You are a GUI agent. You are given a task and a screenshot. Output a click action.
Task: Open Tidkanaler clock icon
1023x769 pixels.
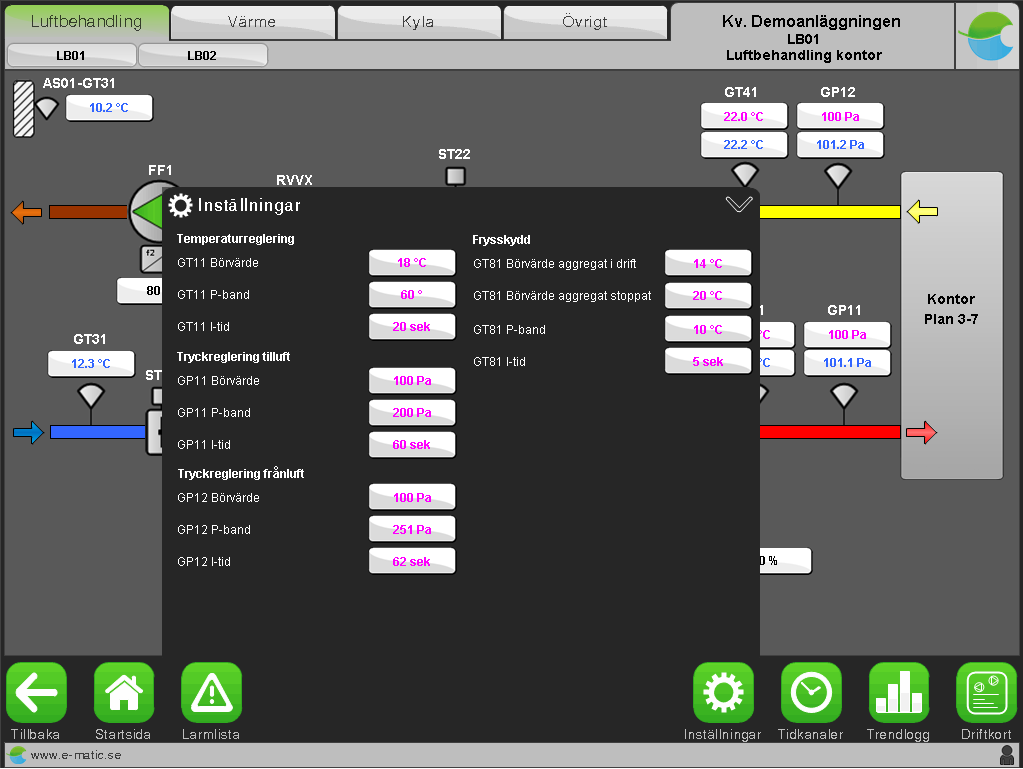click(x=811, y=692)
